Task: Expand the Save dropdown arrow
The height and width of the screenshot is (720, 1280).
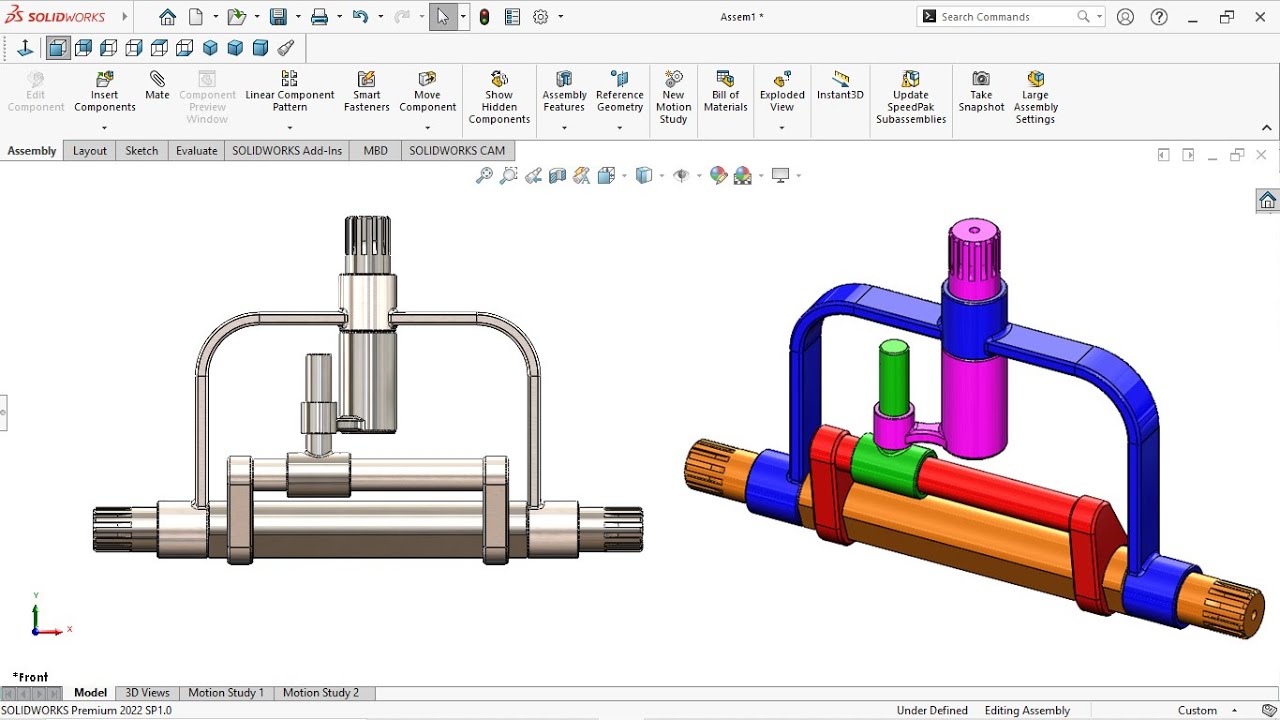Action: pos(298,17)
